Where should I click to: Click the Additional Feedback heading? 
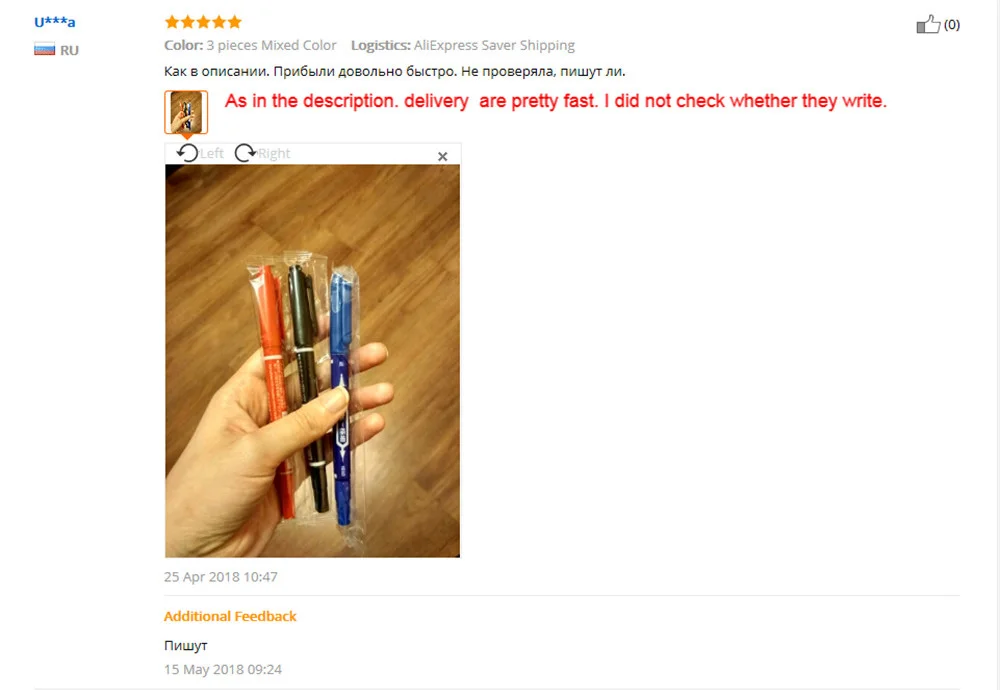click(x=230, y=616)
